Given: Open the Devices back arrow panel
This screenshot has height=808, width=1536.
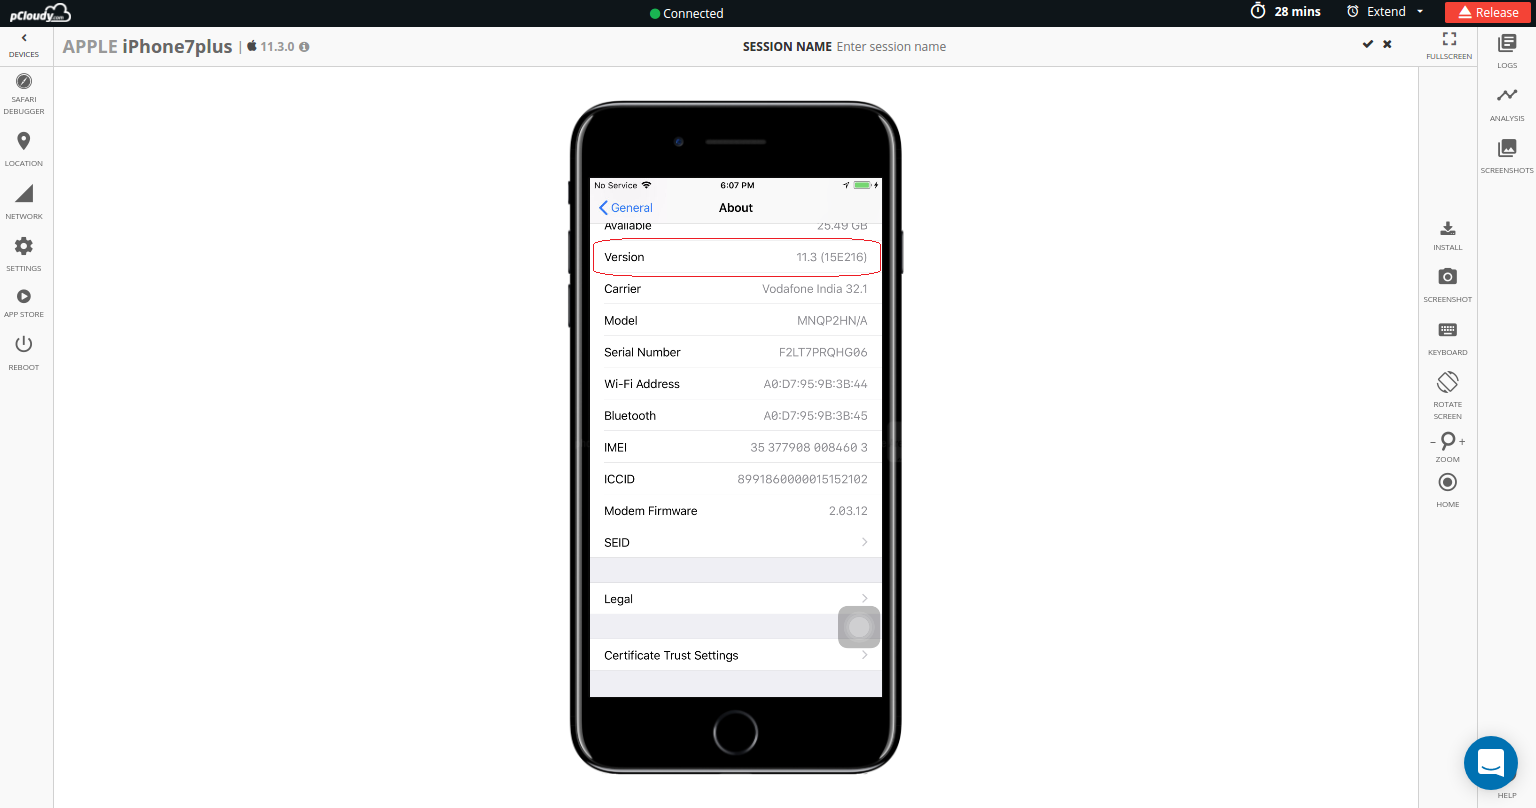Looking at the screenshot, I should (x=24, y=45).
